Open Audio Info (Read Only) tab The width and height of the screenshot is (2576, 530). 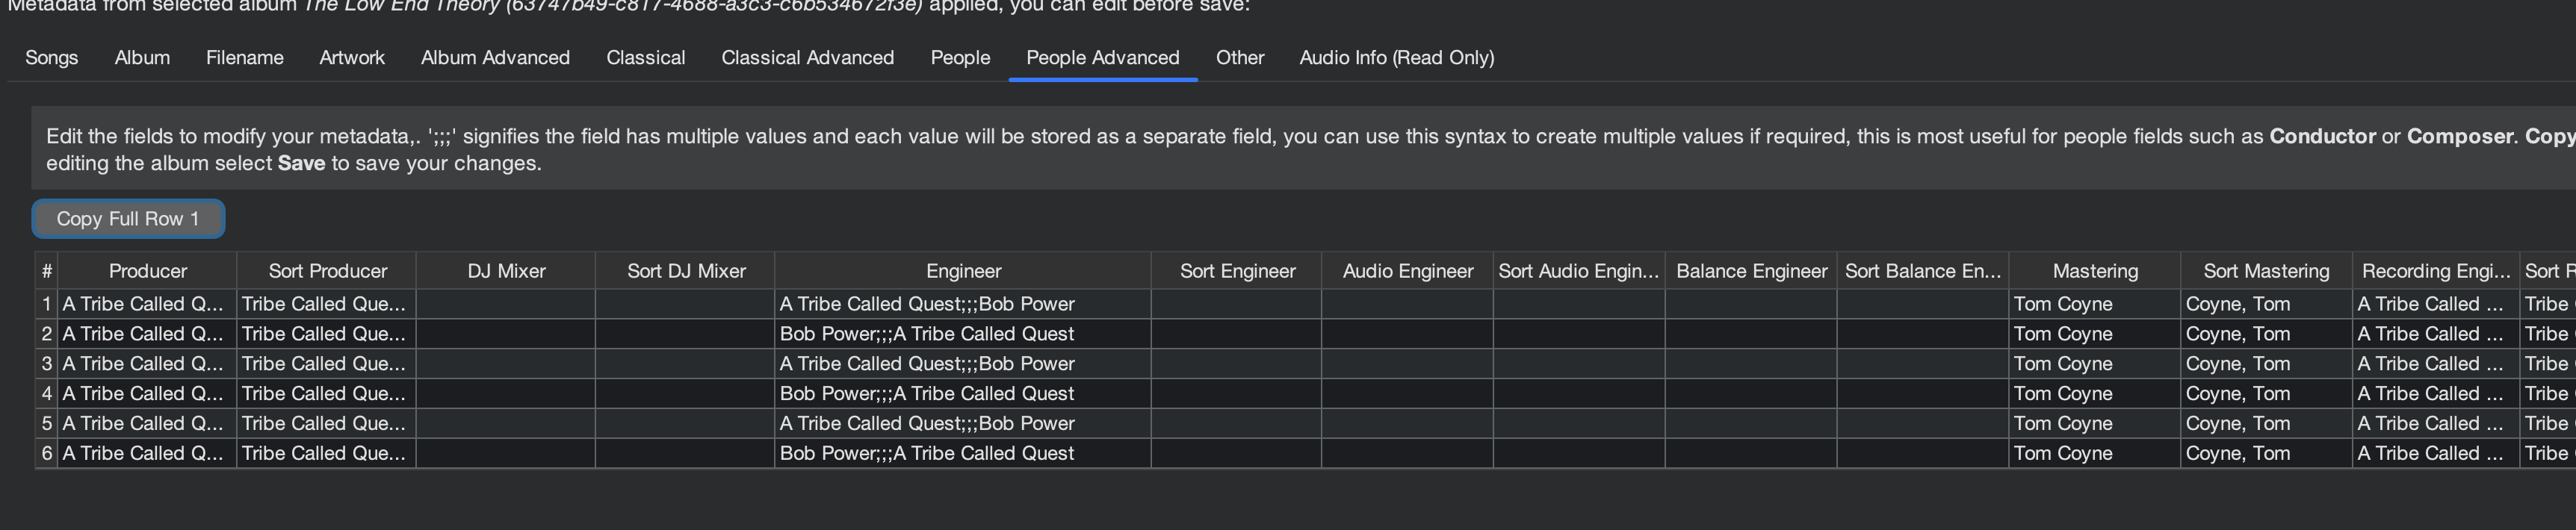point(1397,58)
